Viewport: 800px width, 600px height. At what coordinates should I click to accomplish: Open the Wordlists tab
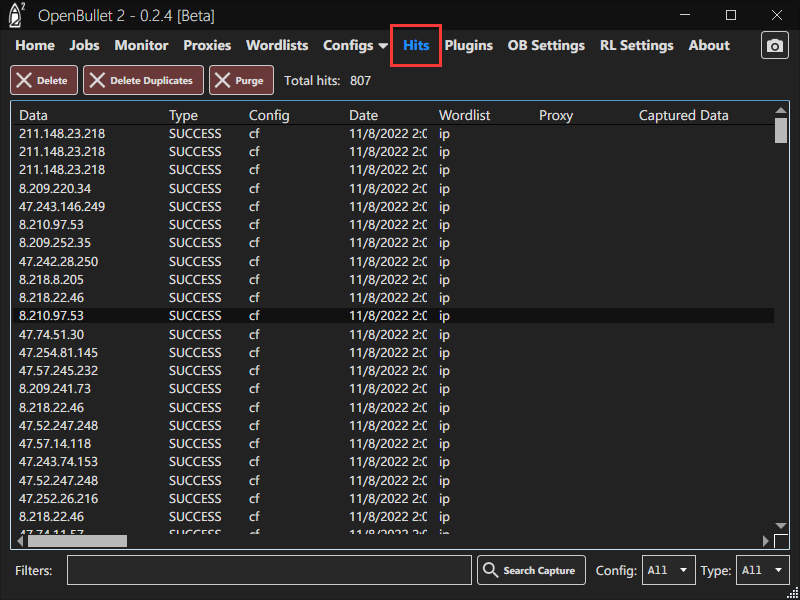tap(277, 46)
